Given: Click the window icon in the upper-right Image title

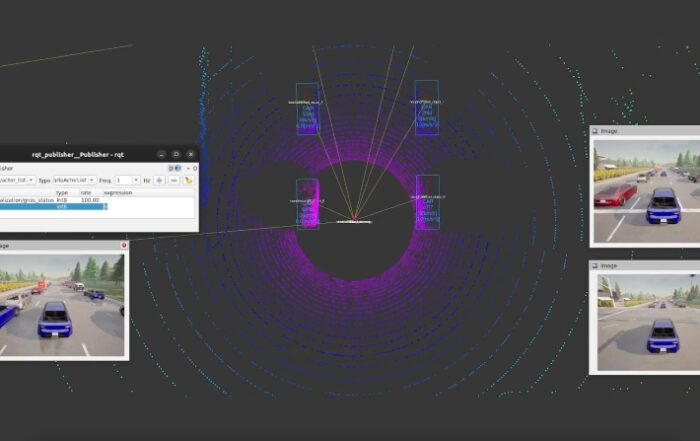Looking at the screenshot, I should (x=595, y=131).
